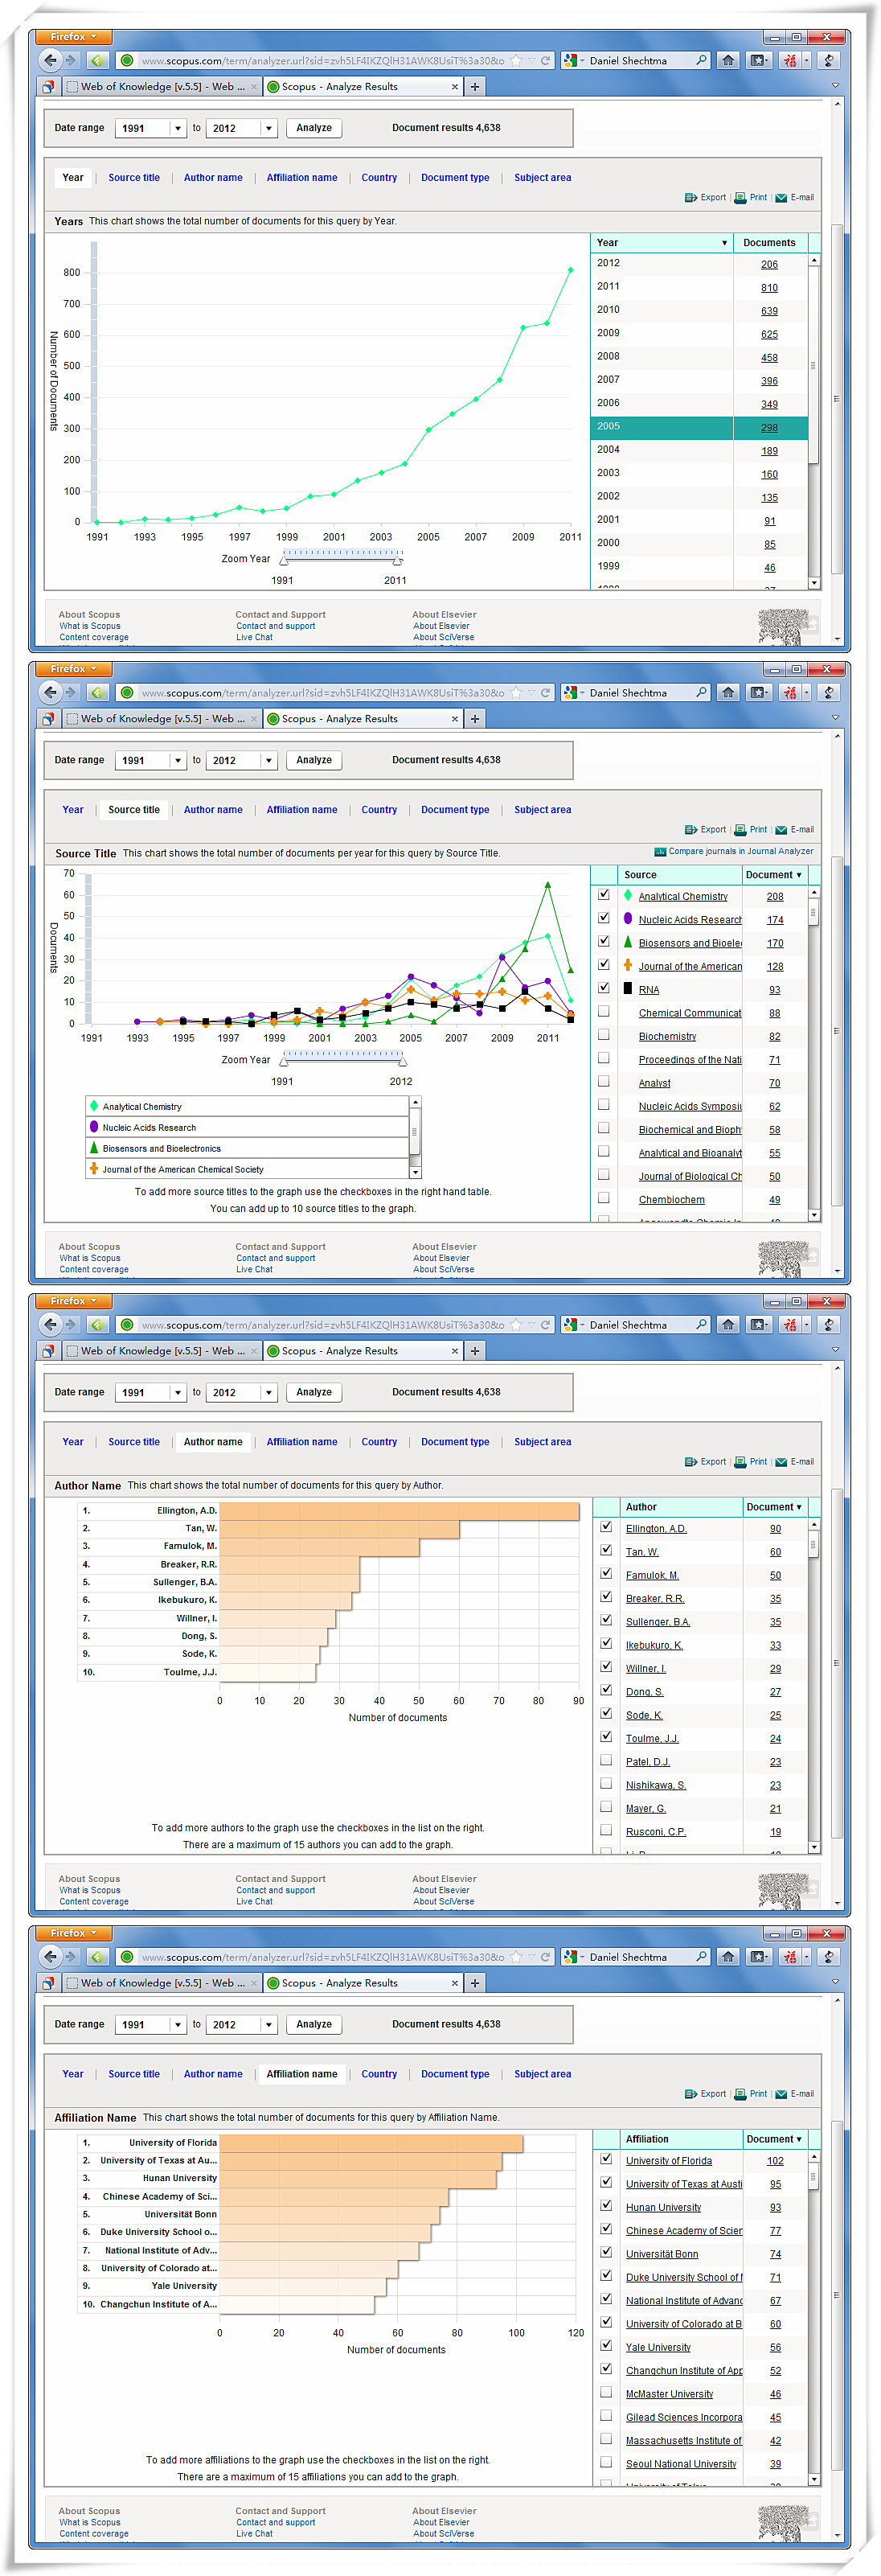The width and height of the screenshot is (881, 2576).
Task: Open Subject area tab in Affiliation Name window
Action: (542, 2074)
